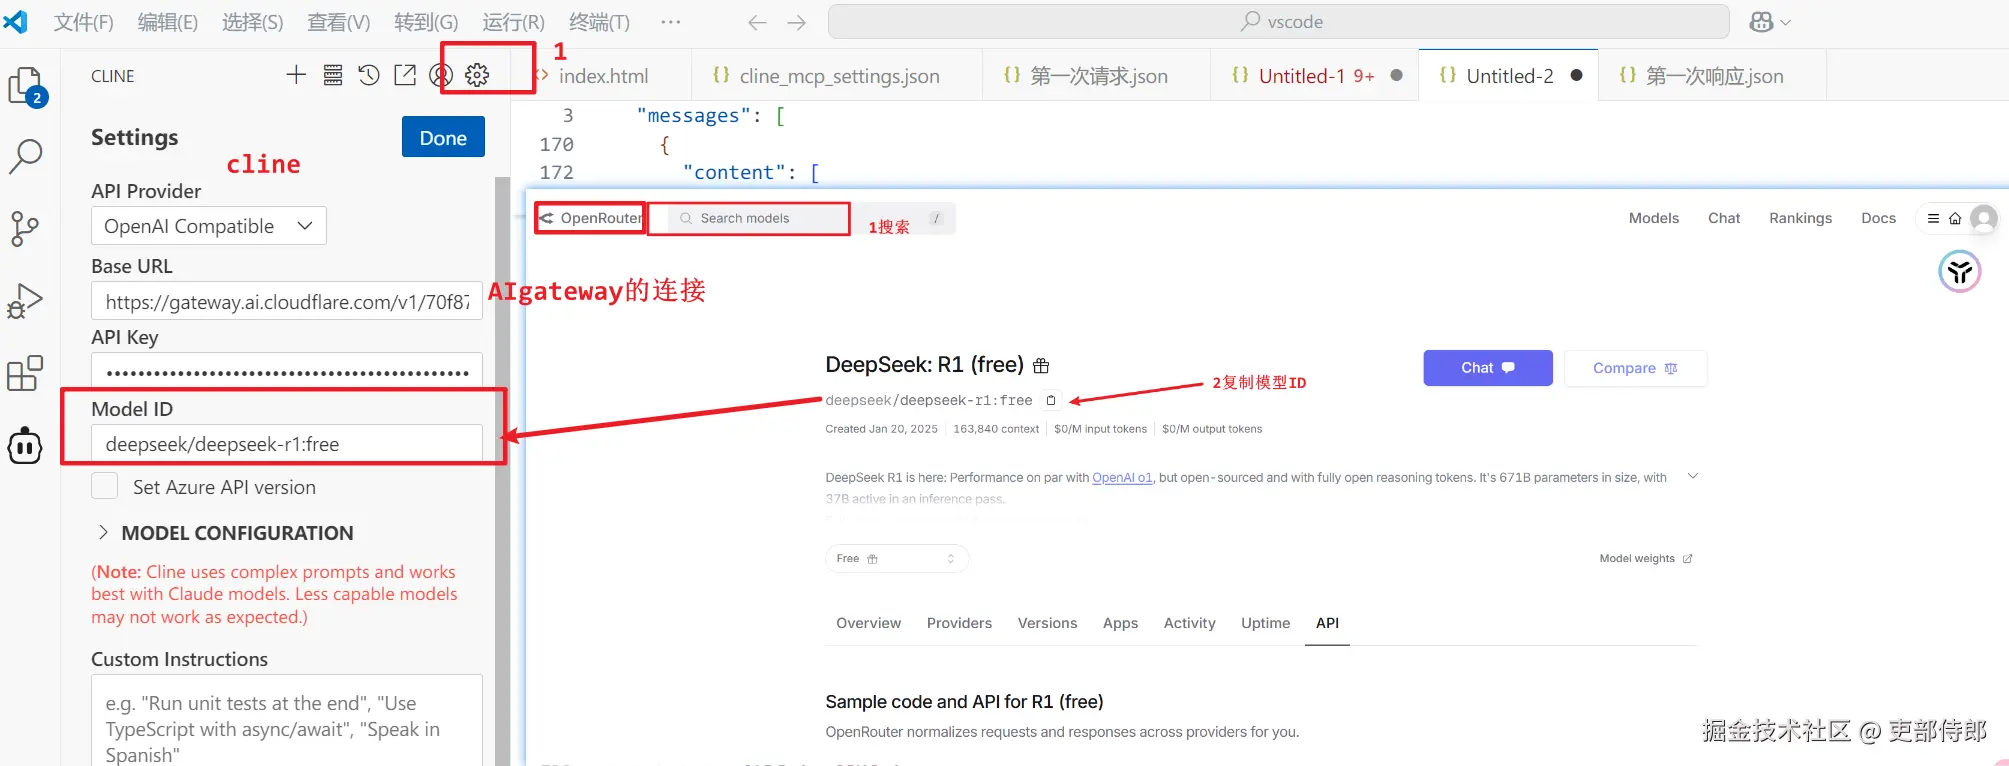Click the OpenRouter hamburger menu icon
This screenshot has height=766, width=2009.
pyautogui.click(x=1933, y=218)
